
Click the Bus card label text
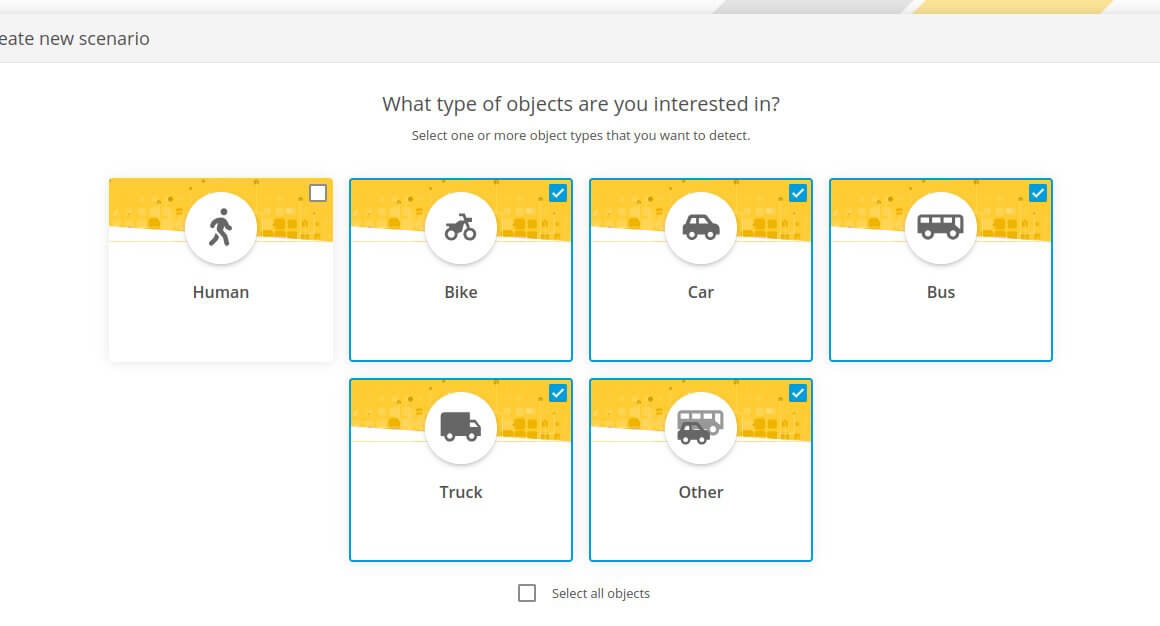click(x=940, y=292)
